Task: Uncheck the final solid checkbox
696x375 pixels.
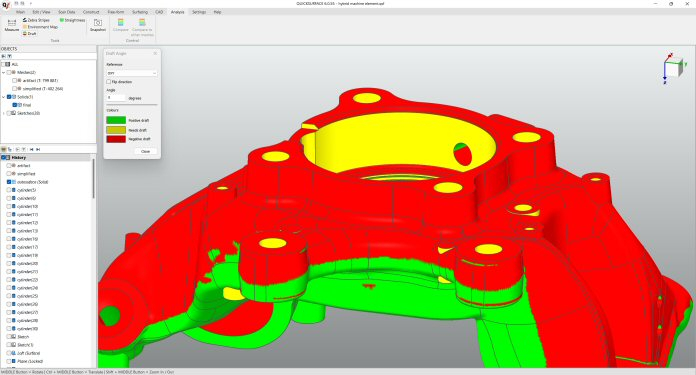Action: [15, 105]
